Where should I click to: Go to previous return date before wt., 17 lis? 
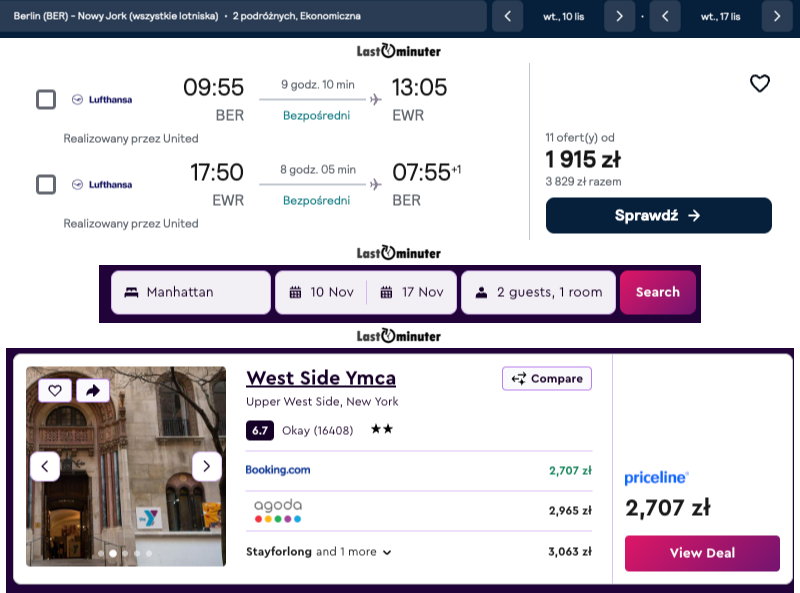click(x=665, y=16)
